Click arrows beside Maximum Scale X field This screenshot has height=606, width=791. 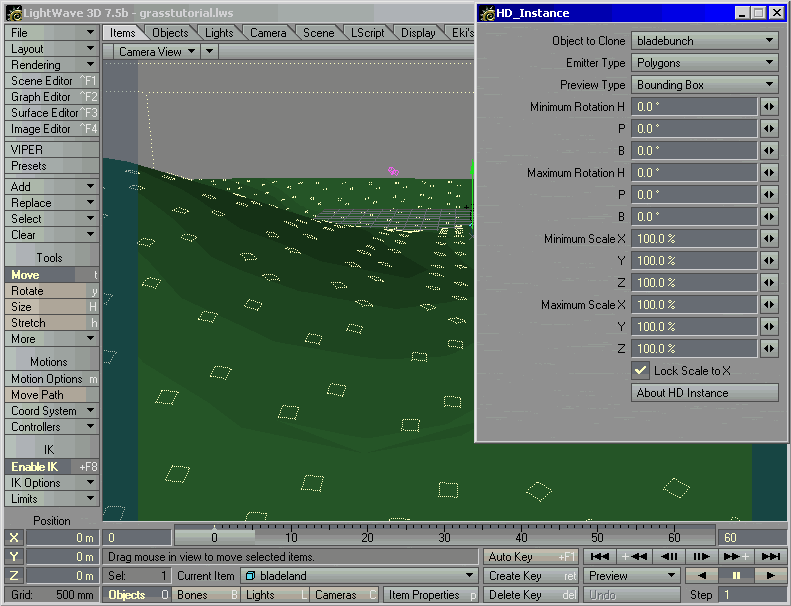[x=769, y=304]
